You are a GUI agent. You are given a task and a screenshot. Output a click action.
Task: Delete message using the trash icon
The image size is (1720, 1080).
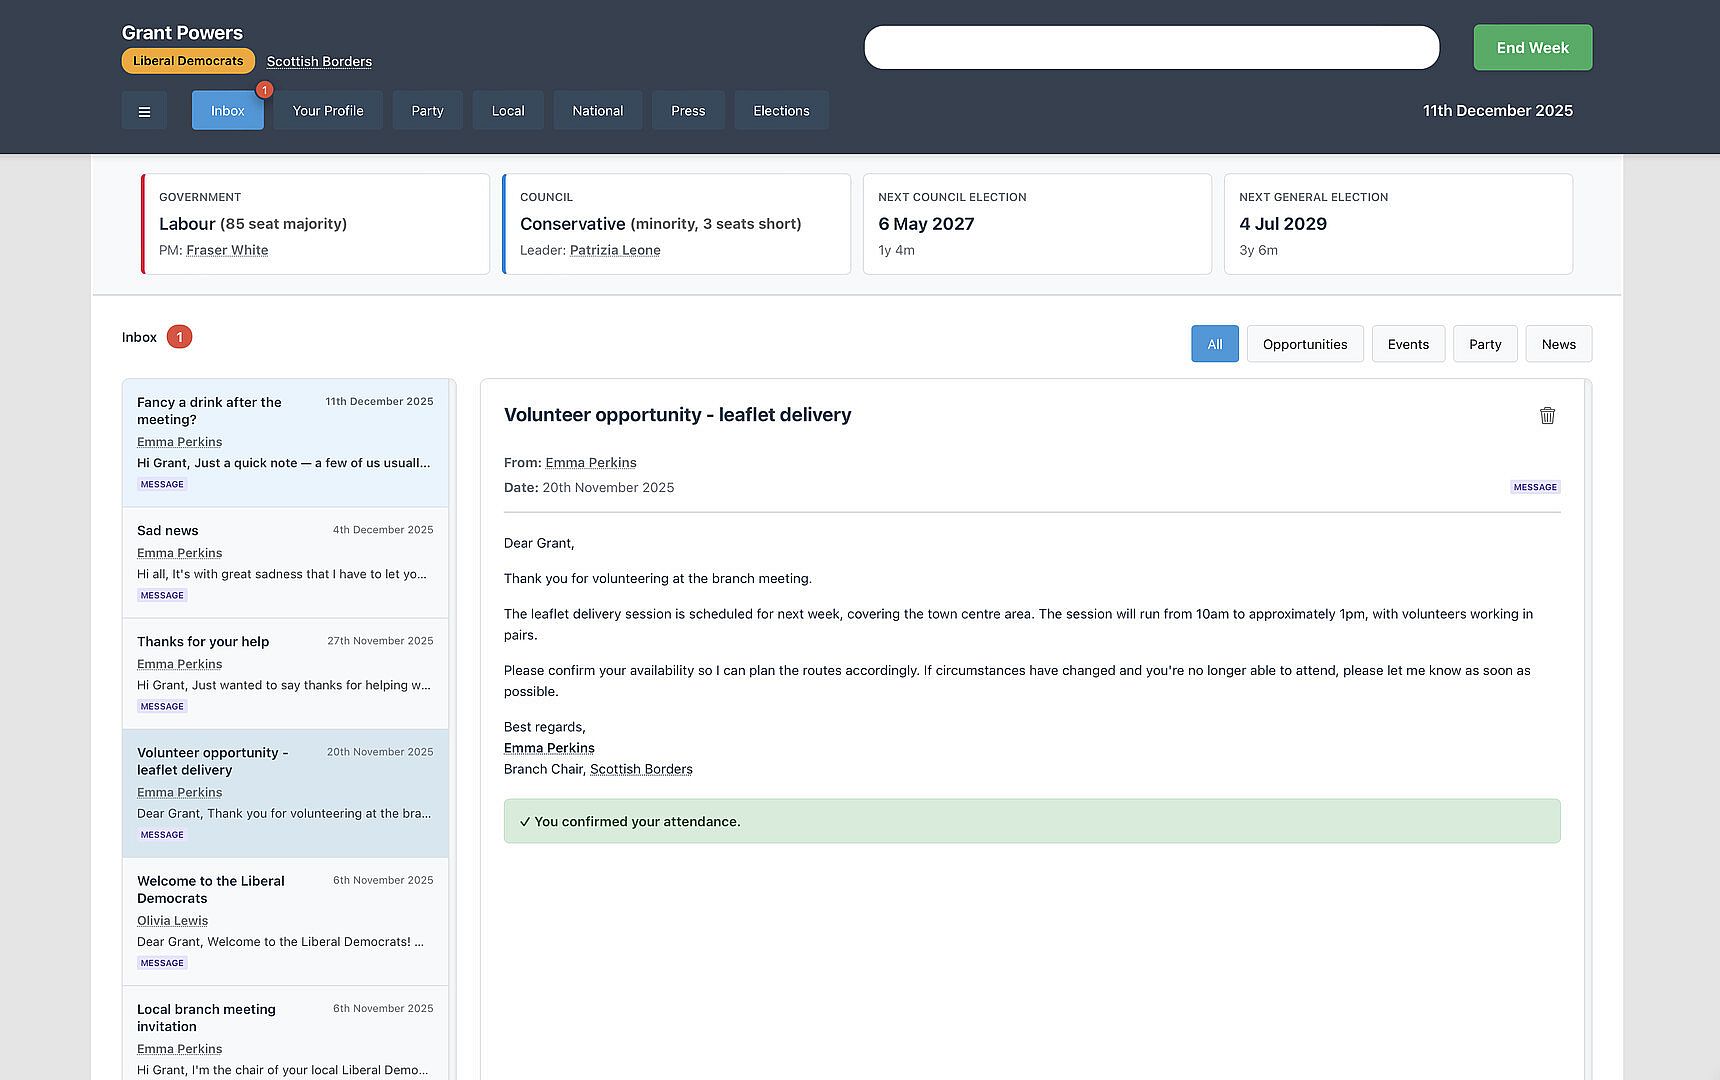click(x=1547, y=416)
